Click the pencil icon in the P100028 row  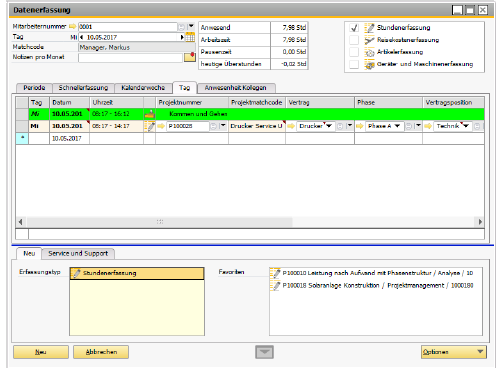(x=150, y=126)
